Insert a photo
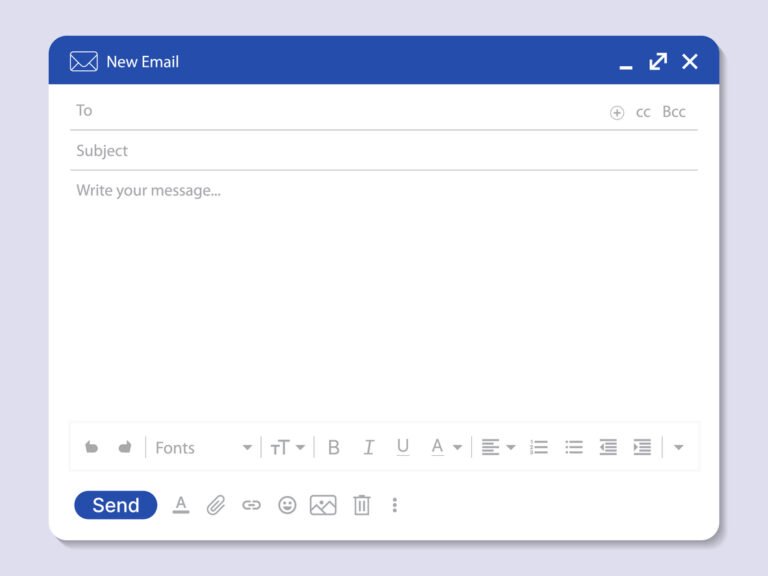This screenshot has height=576, width=768. pyautogui.click(x=323, y=505)
